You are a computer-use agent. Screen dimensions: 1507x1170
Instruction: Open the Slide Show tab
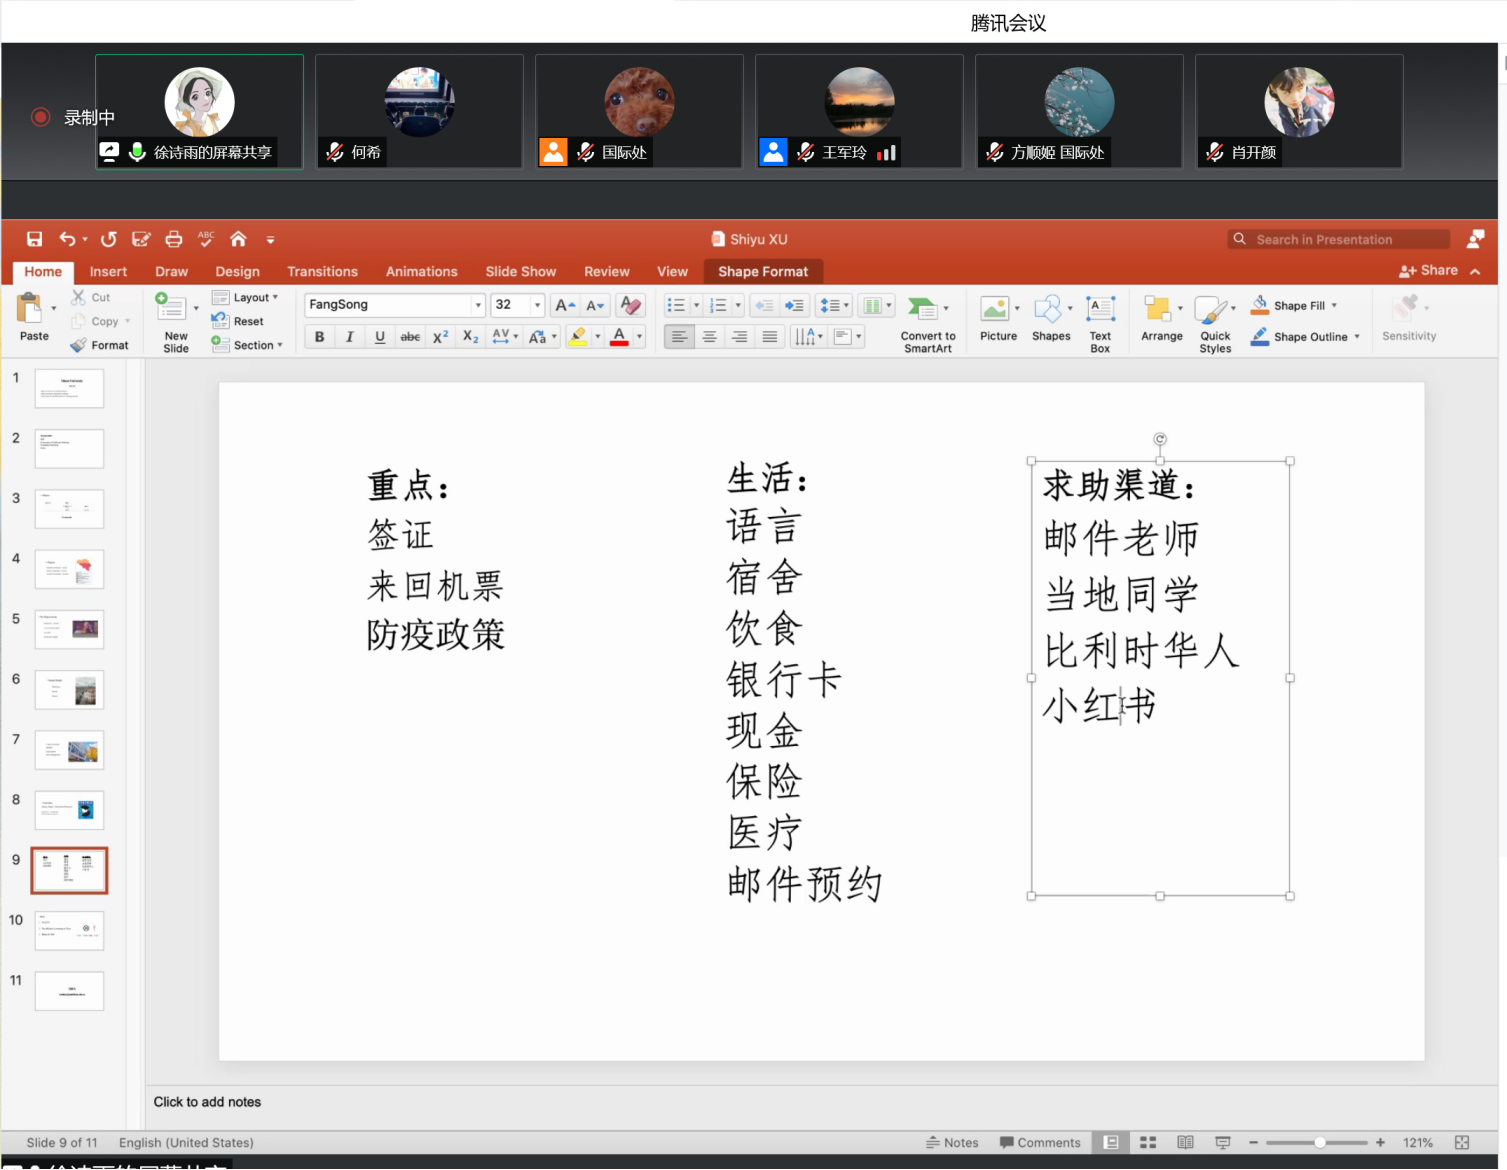(x=520, y=271)
